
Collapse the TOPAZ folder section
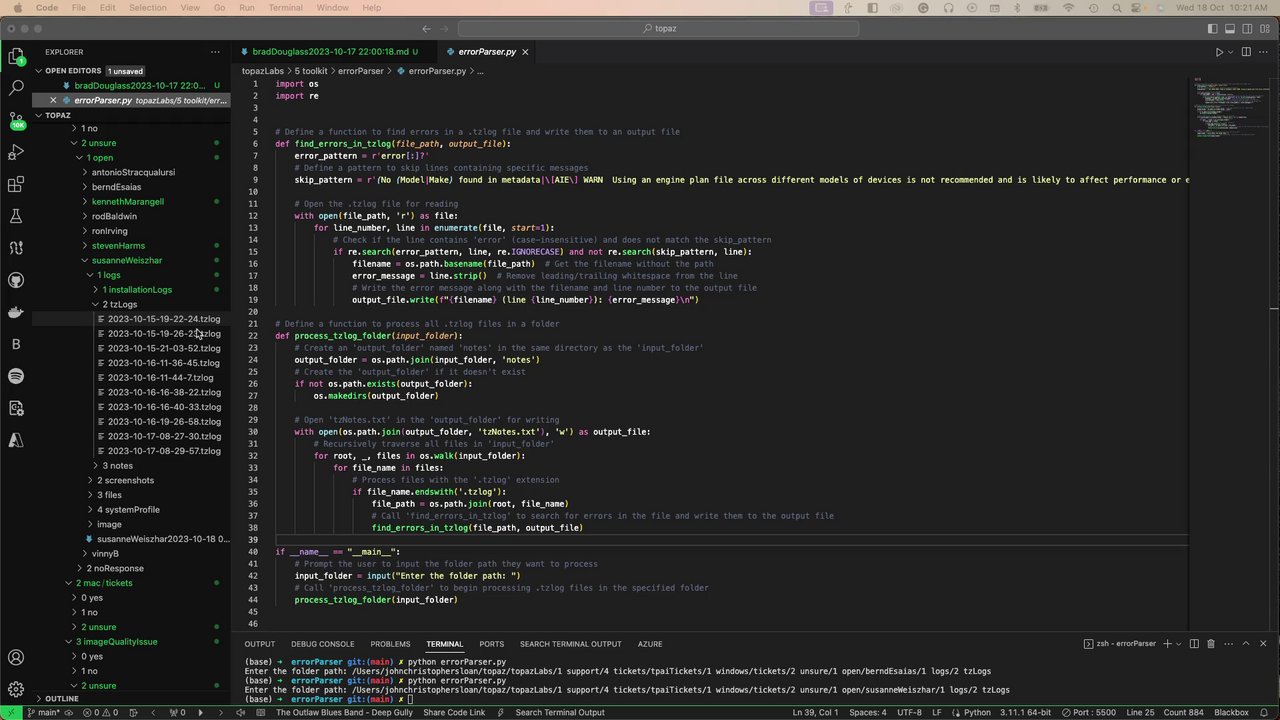pyautogui.click(x=38, y=115)
